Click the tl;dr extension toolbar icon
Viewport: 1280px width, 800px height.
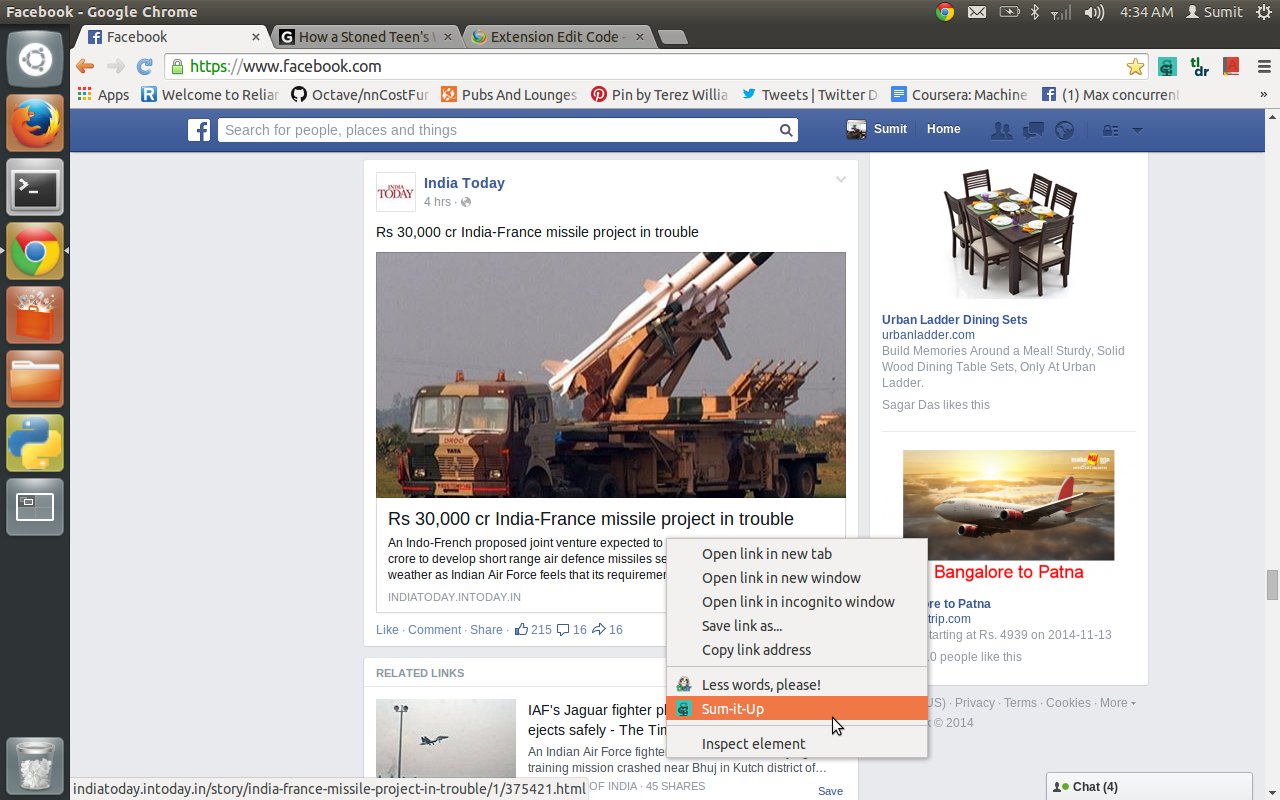pos(1200,67)
